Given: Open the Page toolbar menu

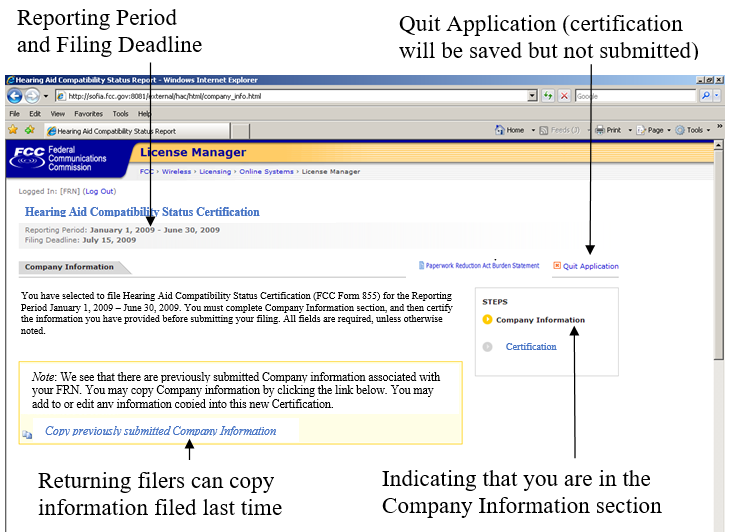Looking at the screenshot, I should click(x=654, y=130).
